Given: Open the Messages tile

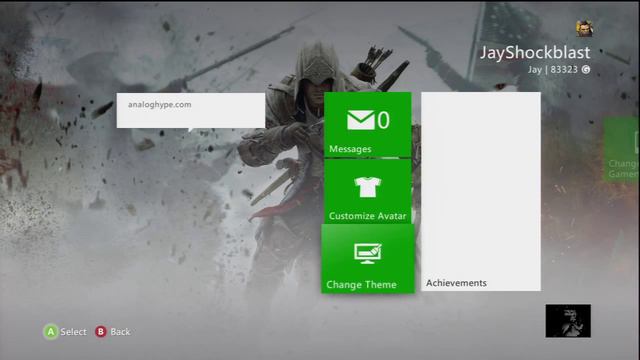Looking at the screenshot, I should tap(367, 124).
